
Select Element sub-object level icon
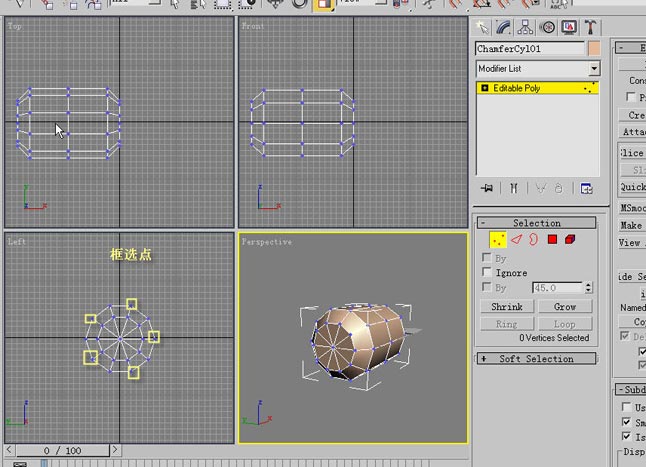(x=570, y=239)
